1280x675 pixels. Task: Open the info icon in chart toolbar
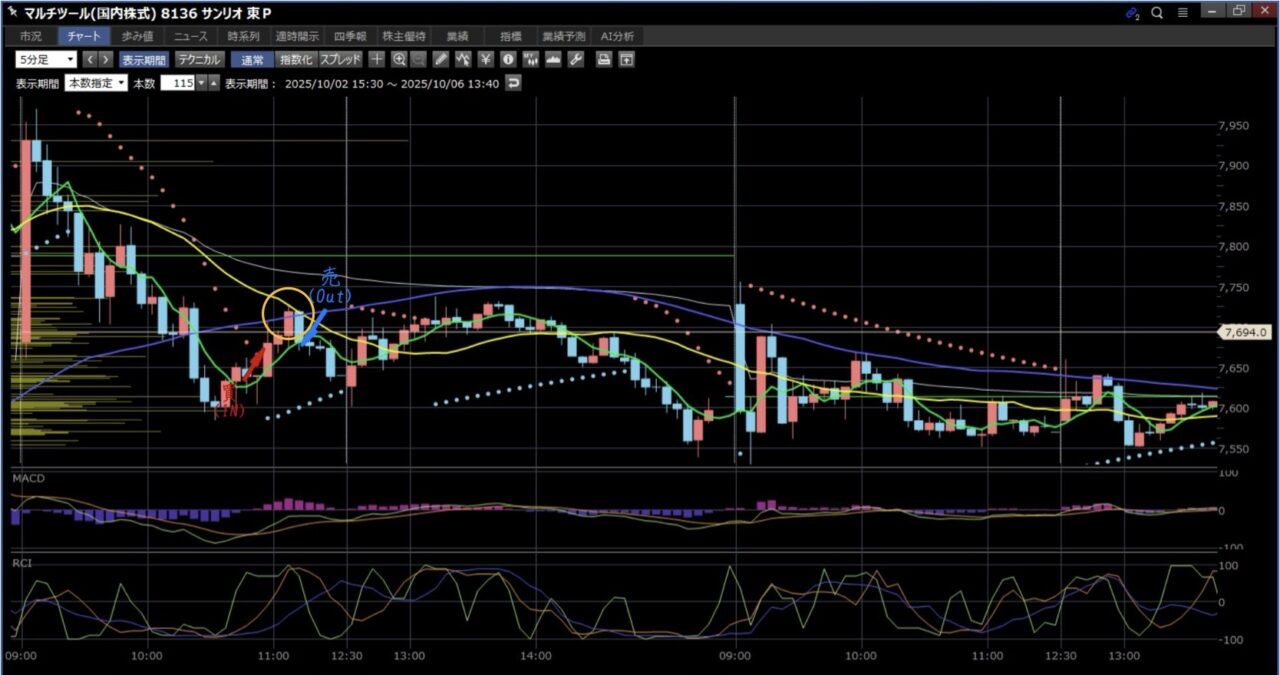(x=508, y=59)
